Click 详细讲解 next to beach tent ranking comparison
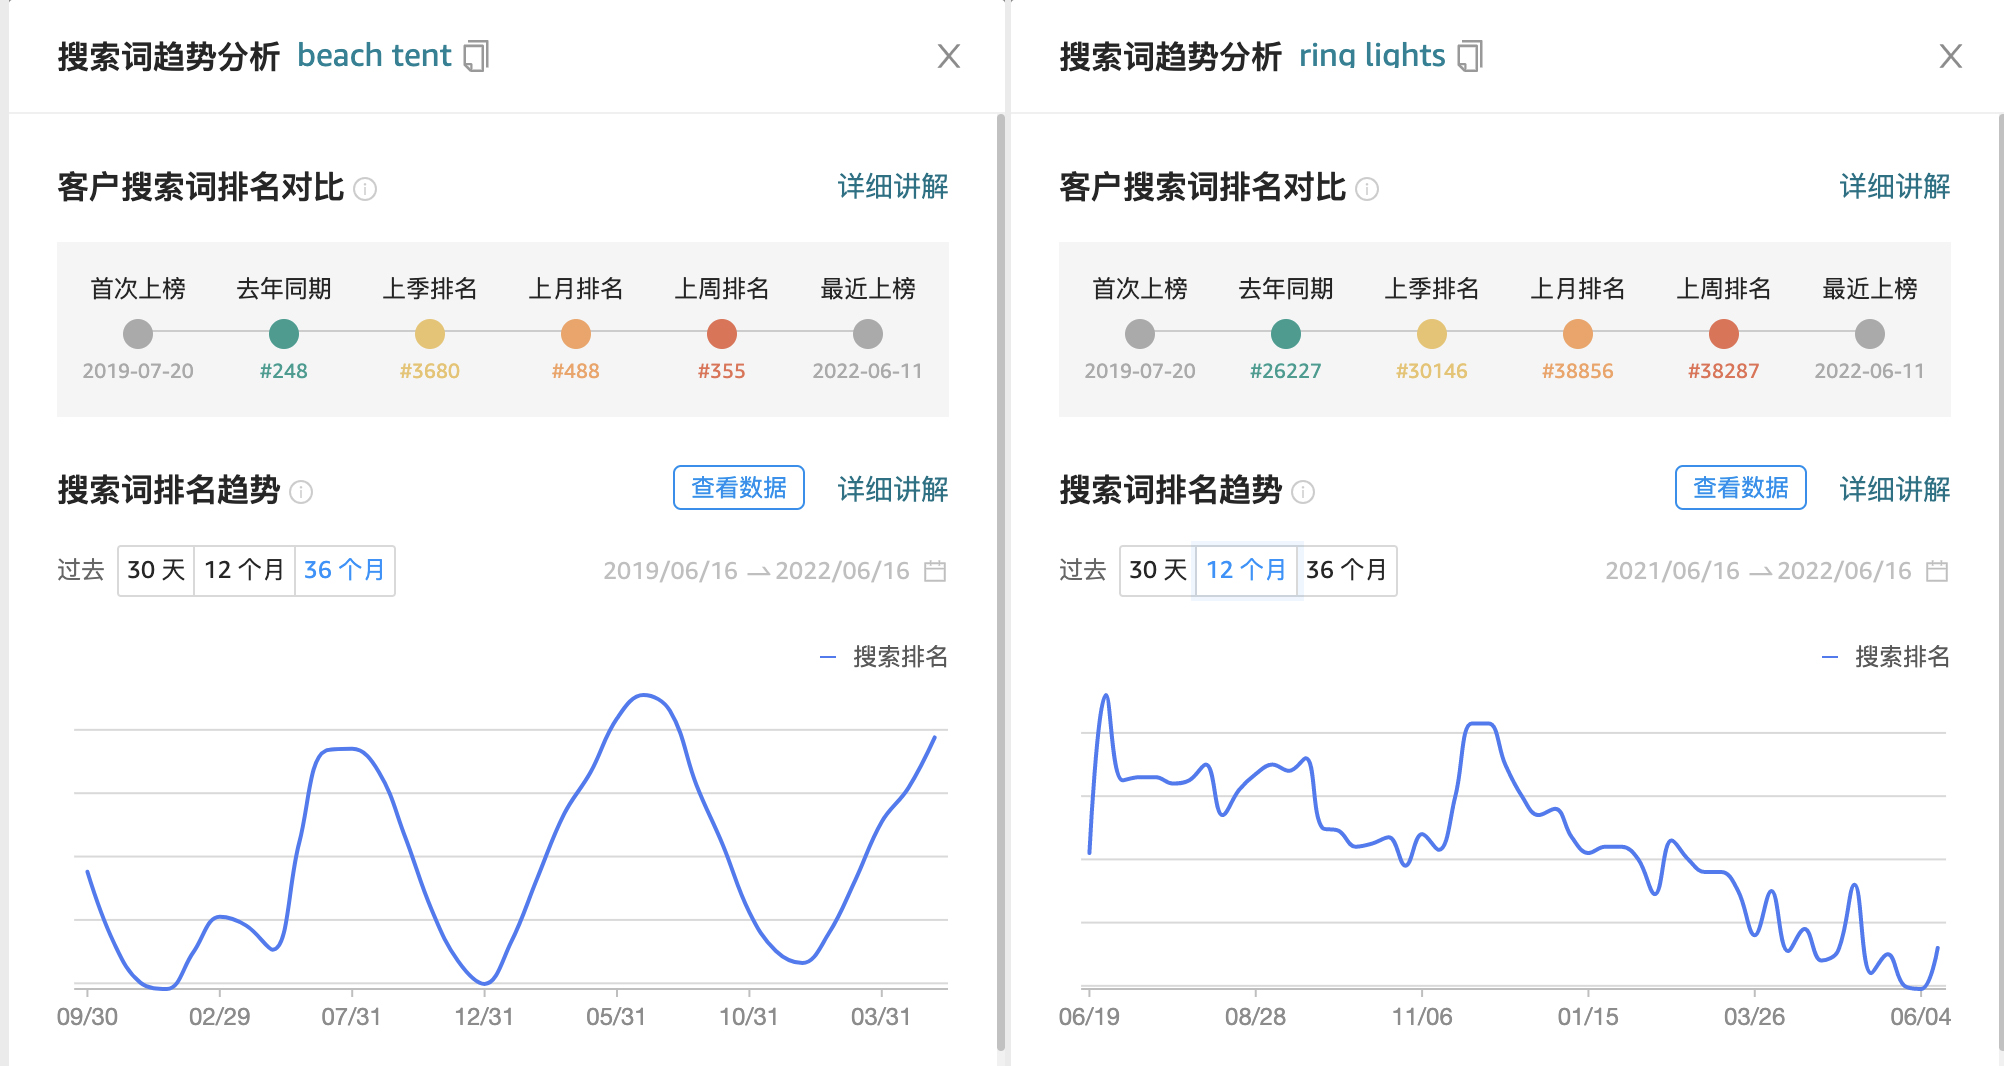 coord(891,188)
